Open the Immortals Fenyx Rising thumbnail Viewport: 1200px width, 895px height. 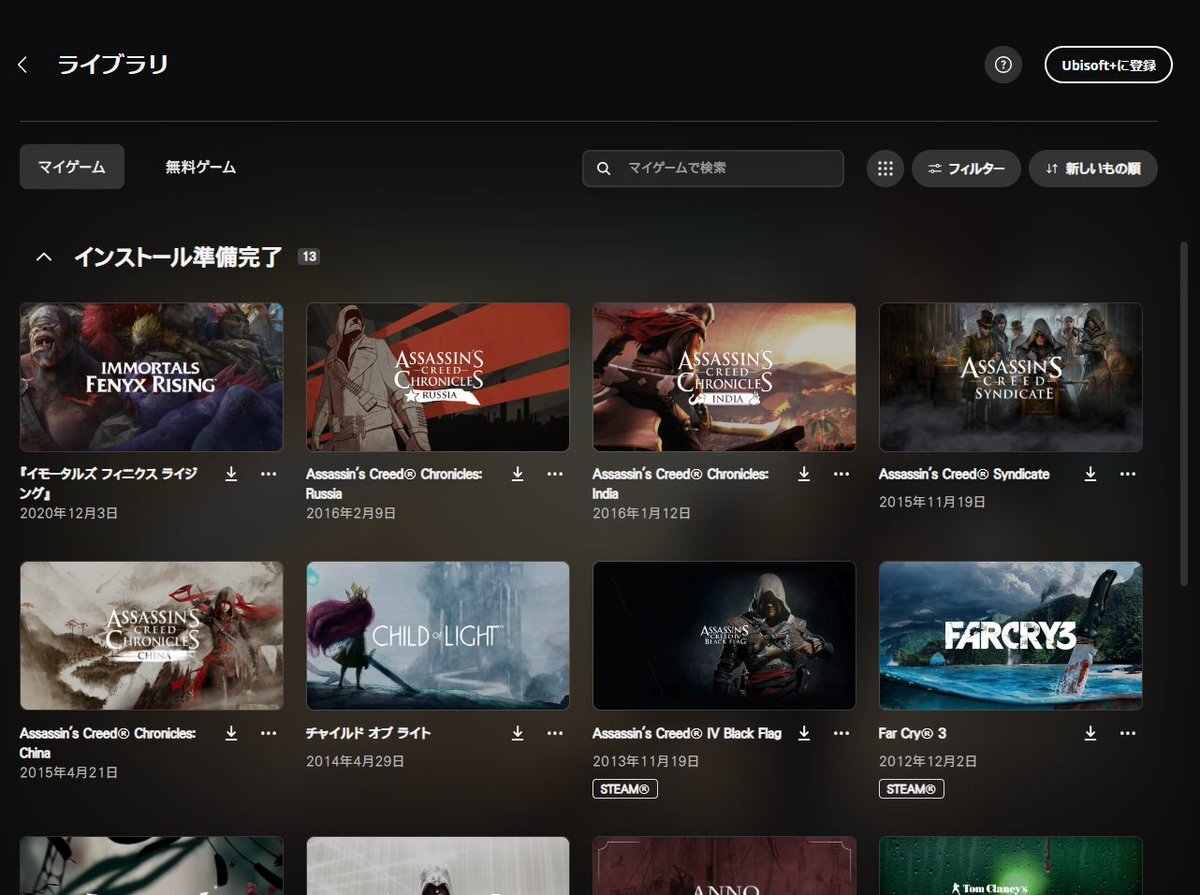coord(151,377)
